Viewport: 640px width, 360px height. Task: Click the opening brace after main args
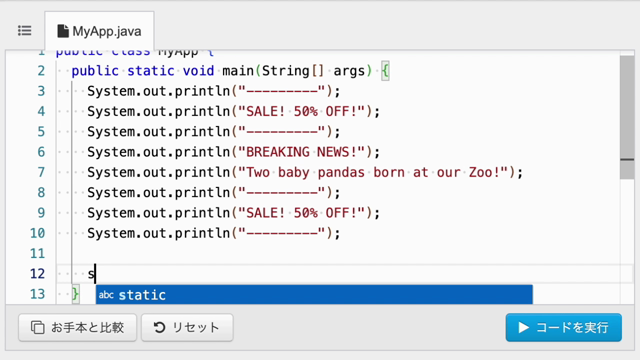click(x=385, y=71)
